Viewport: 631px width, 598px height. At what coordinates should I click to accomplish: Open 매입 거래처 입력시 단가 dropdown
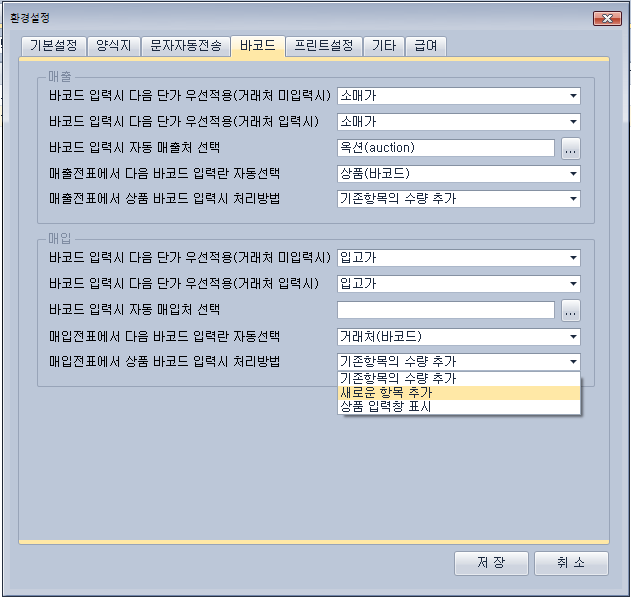pos(459,284)
